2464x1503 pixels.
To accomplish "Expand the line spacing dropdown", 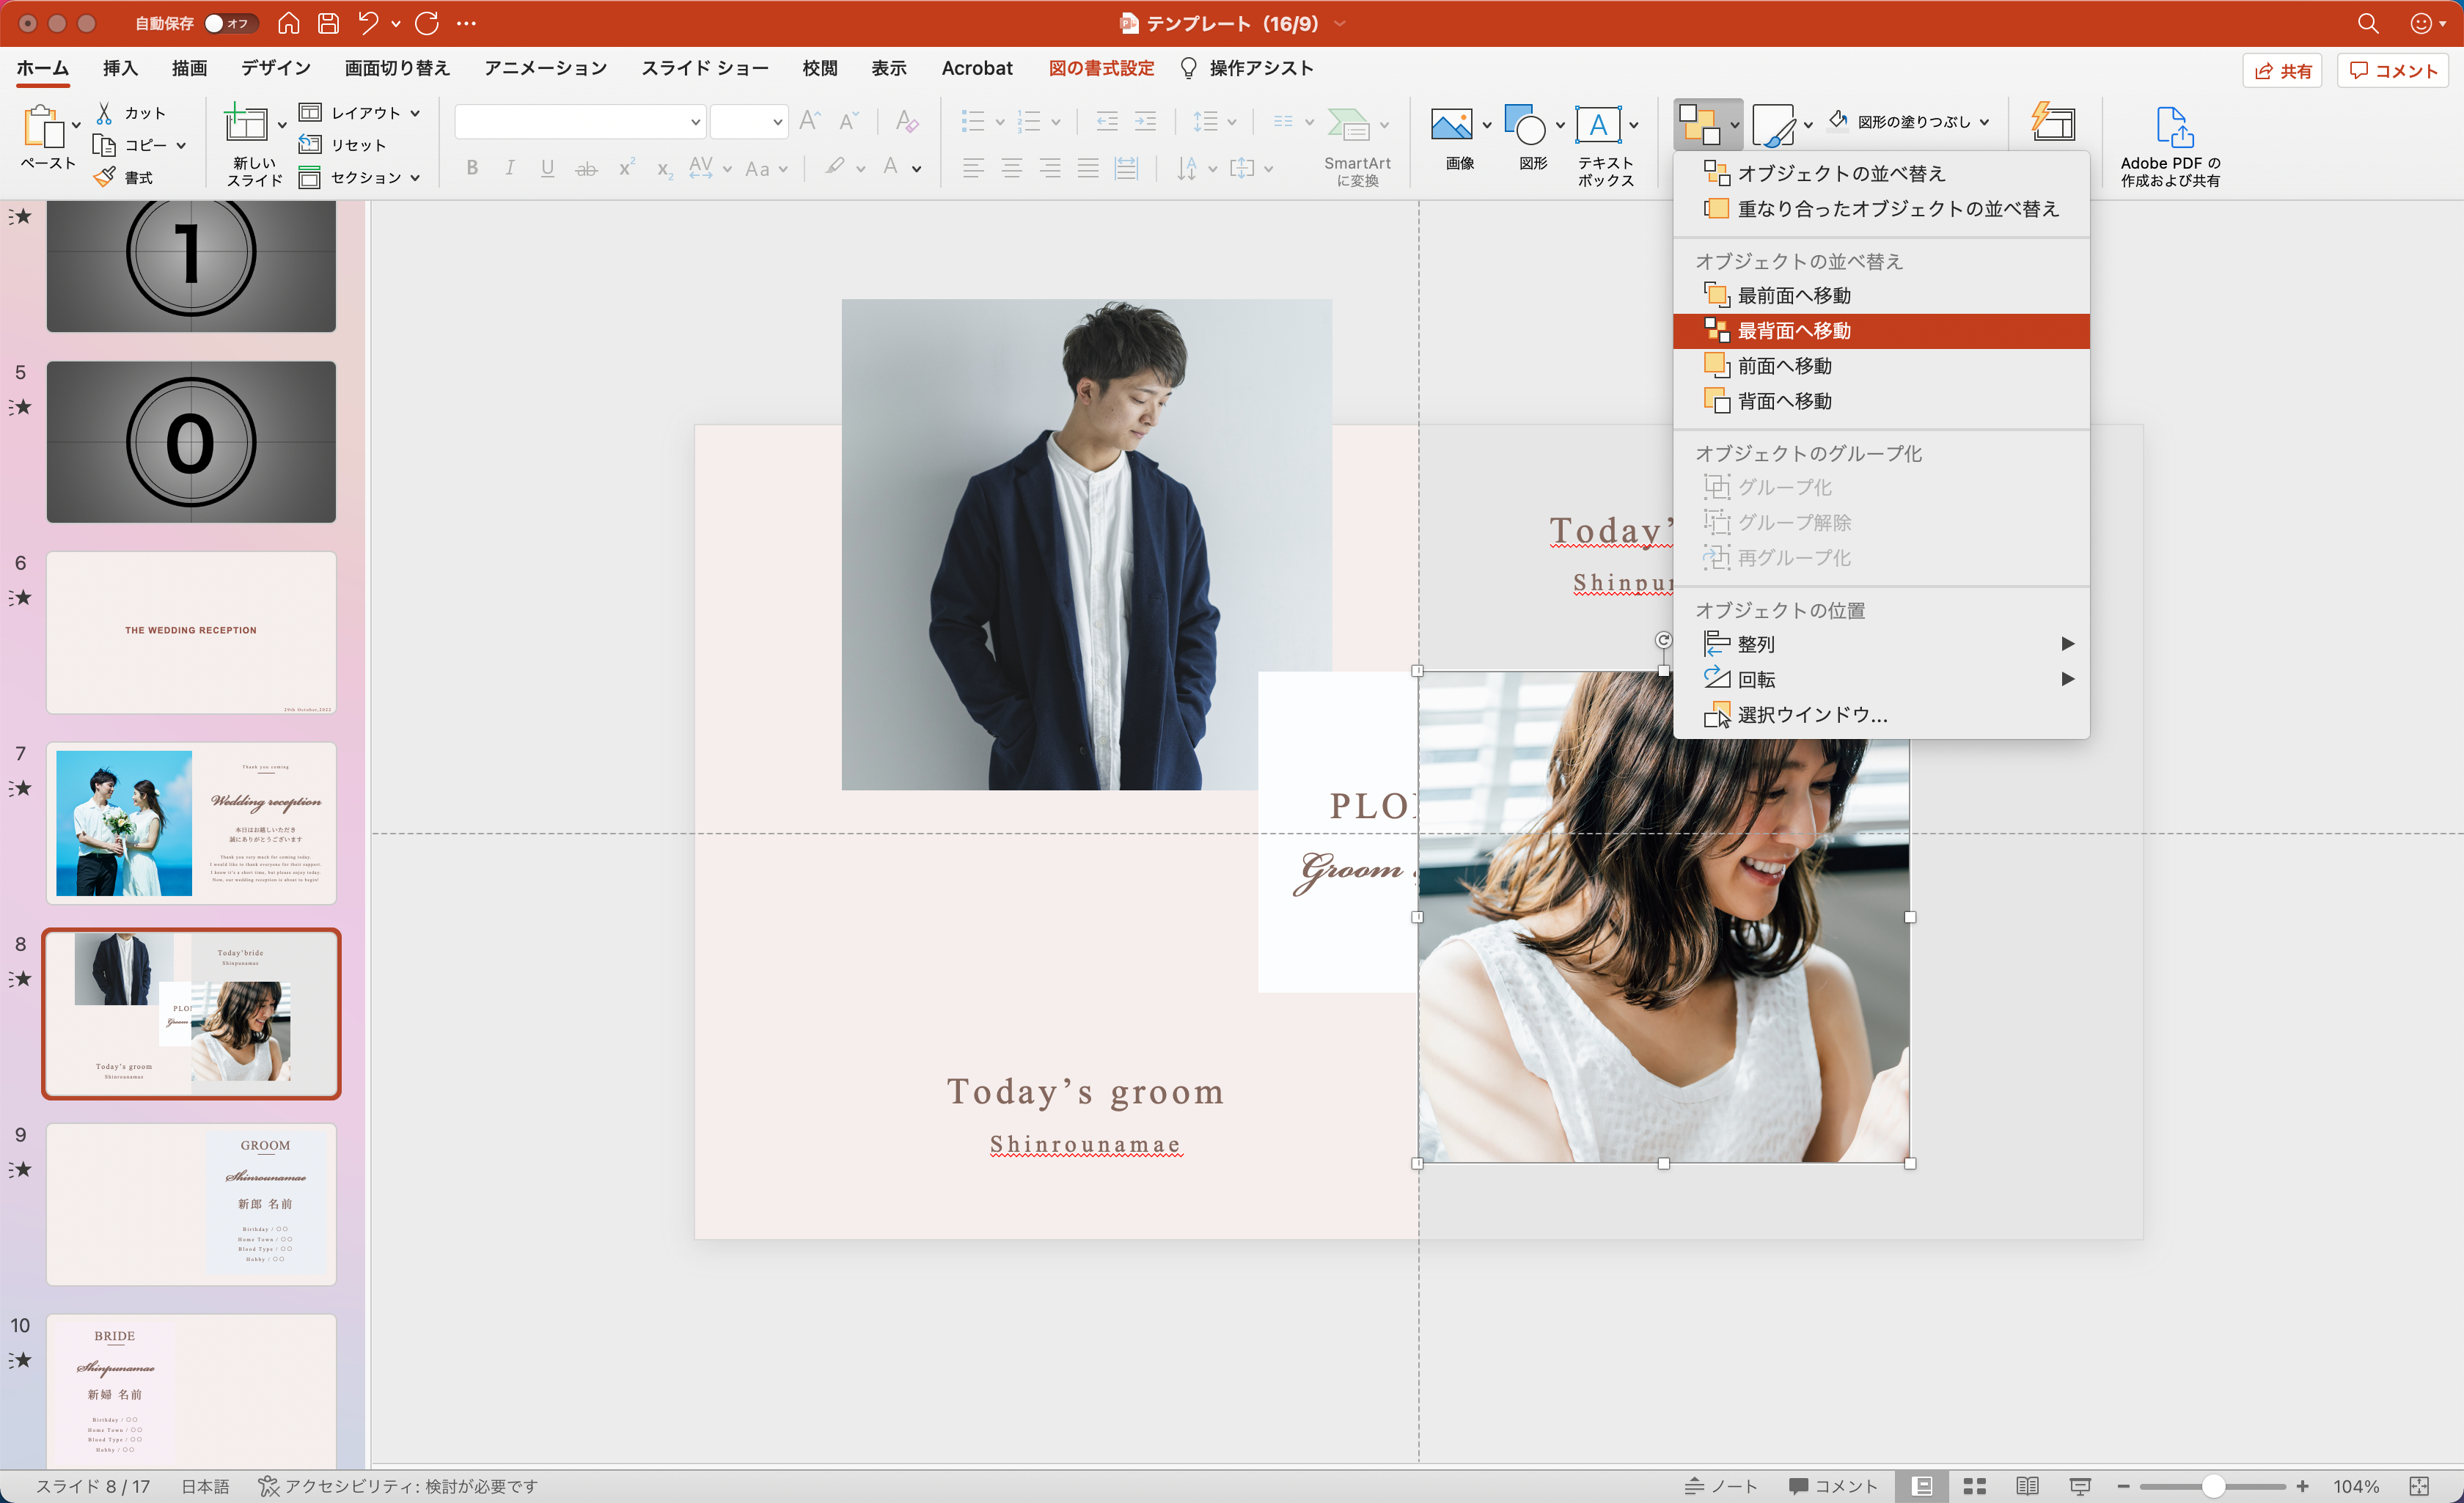I will pos(1232,121).
